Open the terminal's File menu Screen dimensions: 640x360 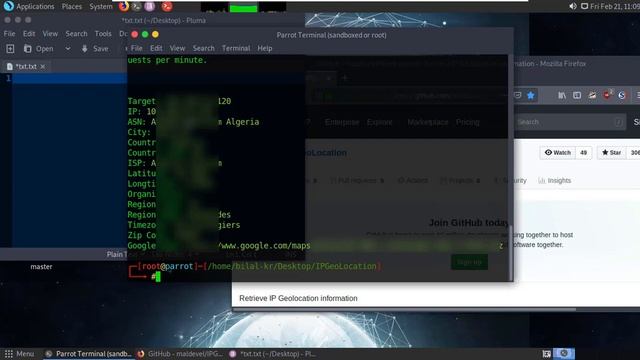pyautogui.click(x=136, y=48)
